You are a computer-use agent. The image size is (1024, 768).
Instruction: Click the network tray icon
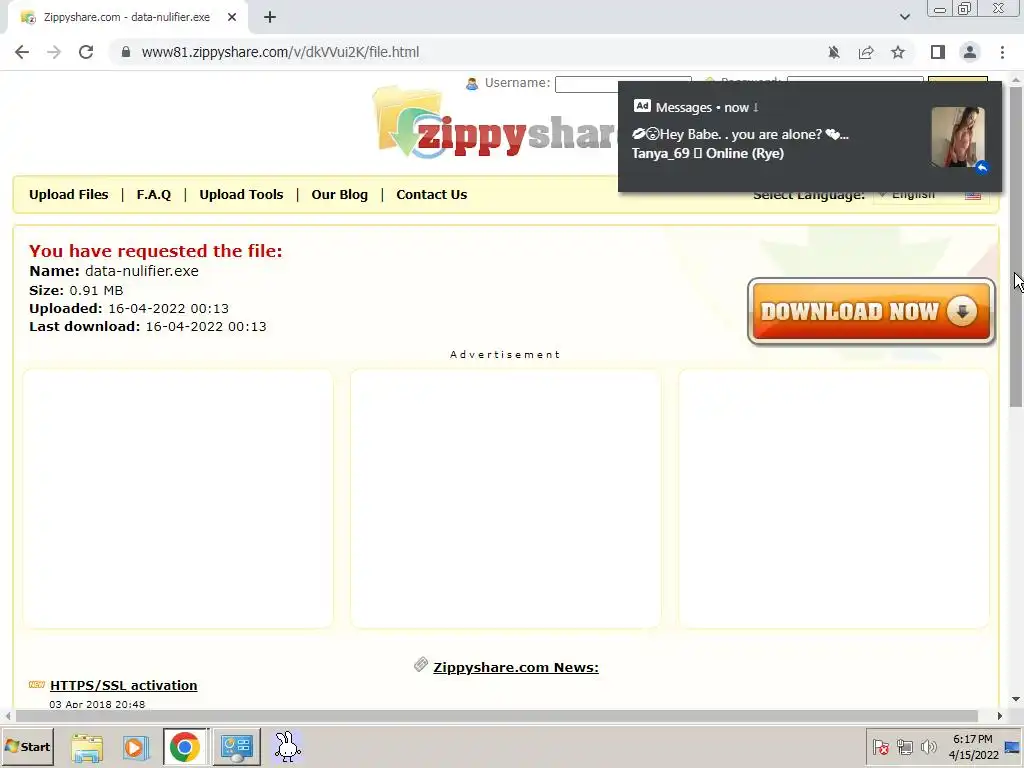(x=904, y=746)
